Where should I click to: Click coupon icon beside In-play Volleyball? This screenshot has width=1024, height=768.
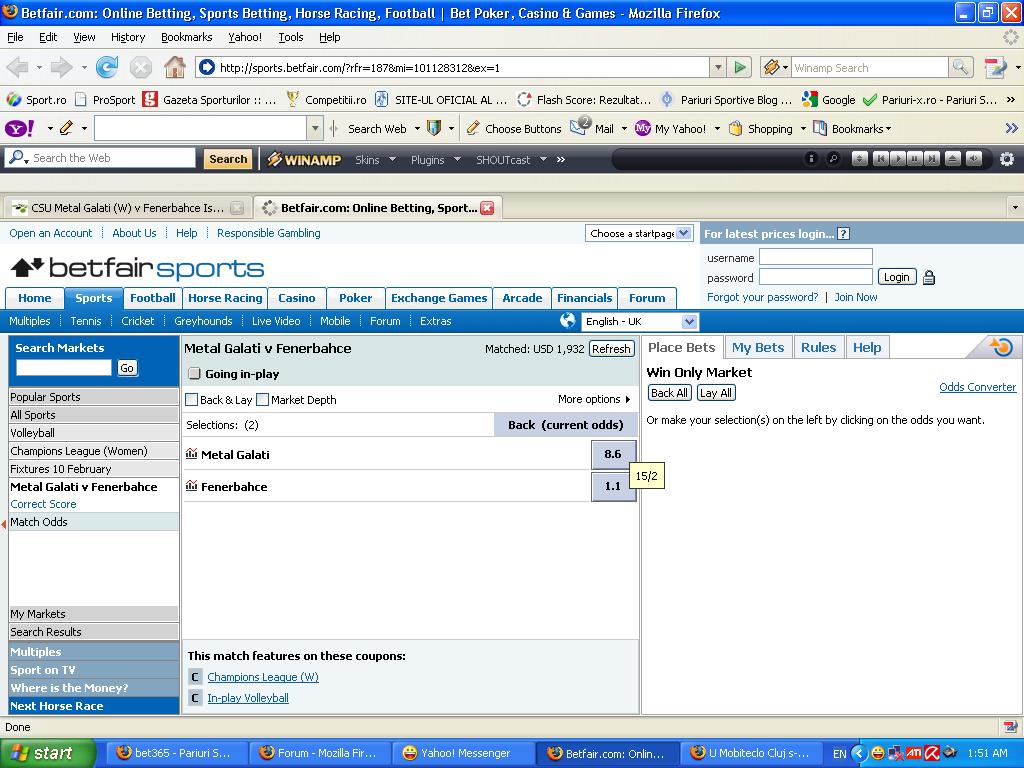coord(195,697)
